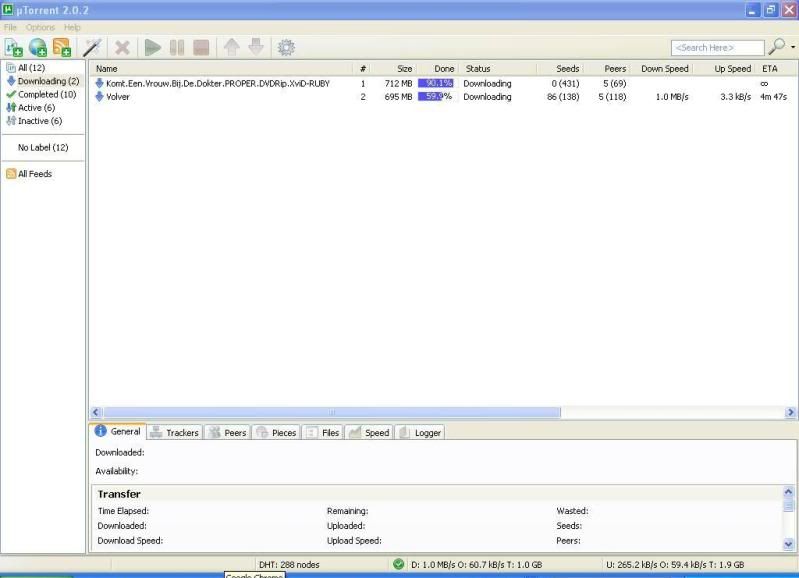The width and height of the screenshot is (799, 578).
Task: Sort by the # column header
Action: 363,69
